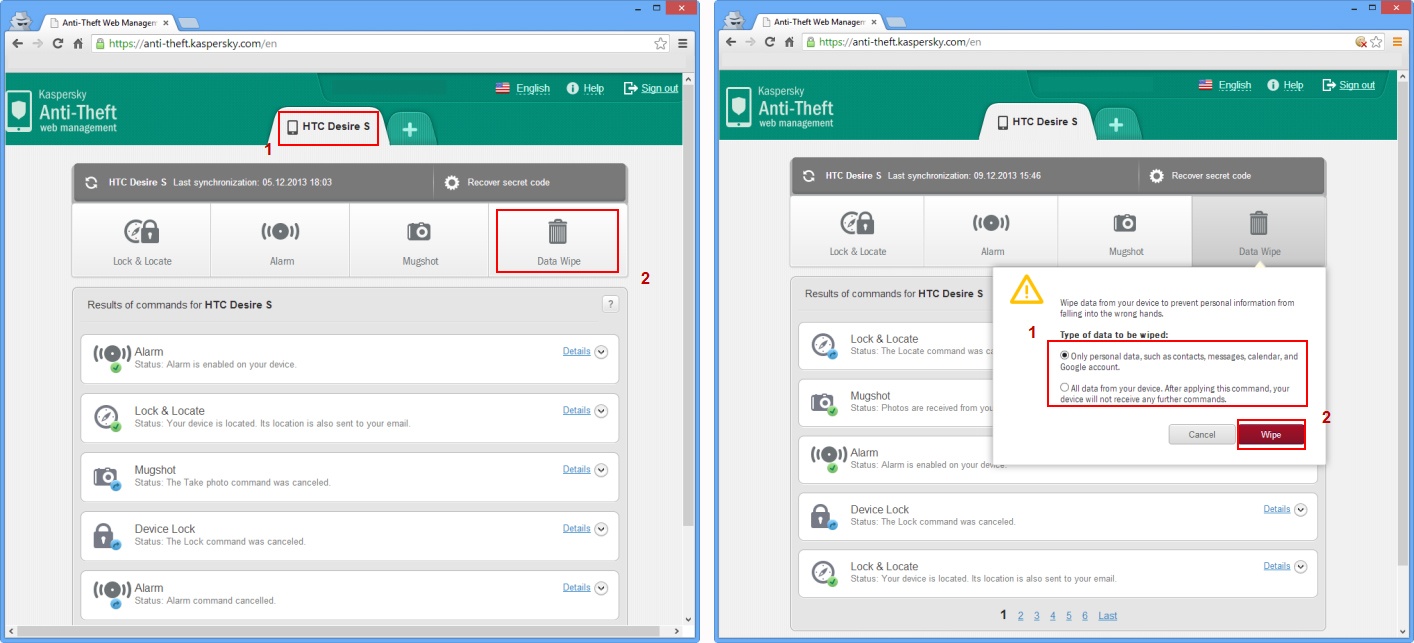Click the synchronization icon in the left window's device bar
The image size is (1414, 643).
coord(92,183)
